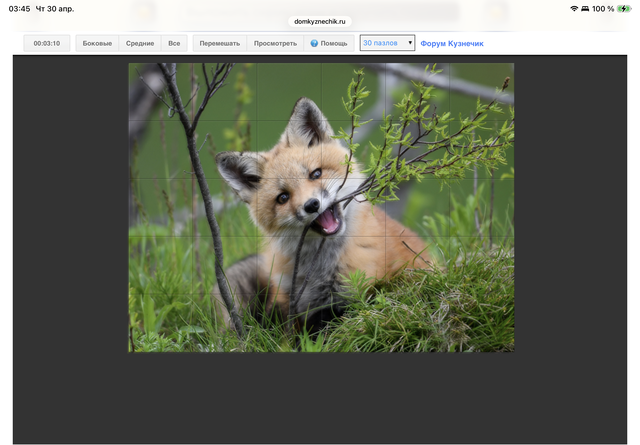Click the blue question mark help icon

point(314,44)
